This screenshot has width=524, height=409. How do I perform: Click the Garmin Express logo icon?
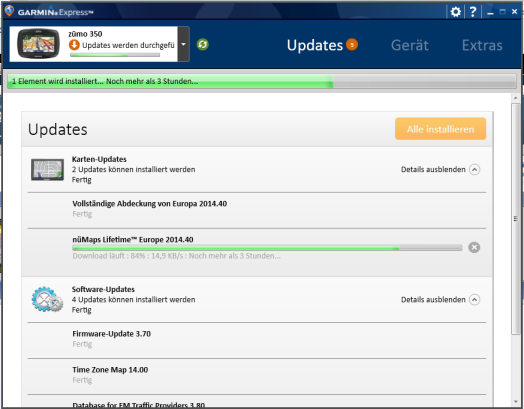pos(9,11)
